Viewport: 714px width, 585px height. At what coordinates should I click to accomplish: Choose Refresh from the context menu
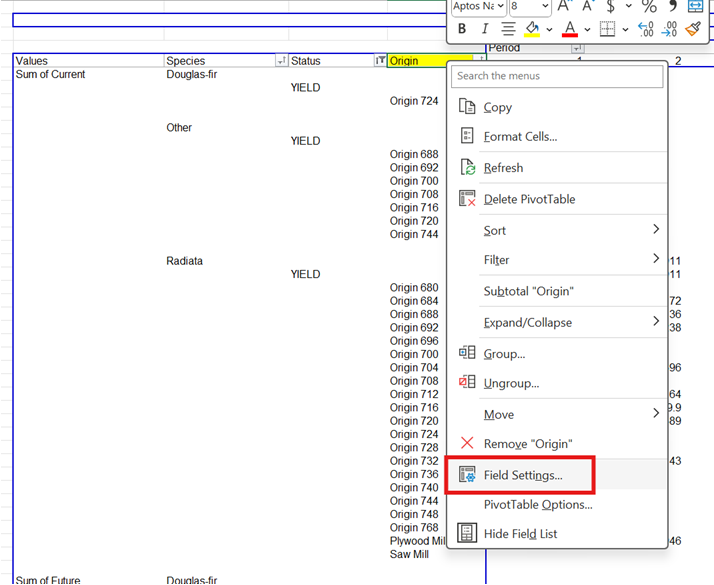click(x=557, y=168)
